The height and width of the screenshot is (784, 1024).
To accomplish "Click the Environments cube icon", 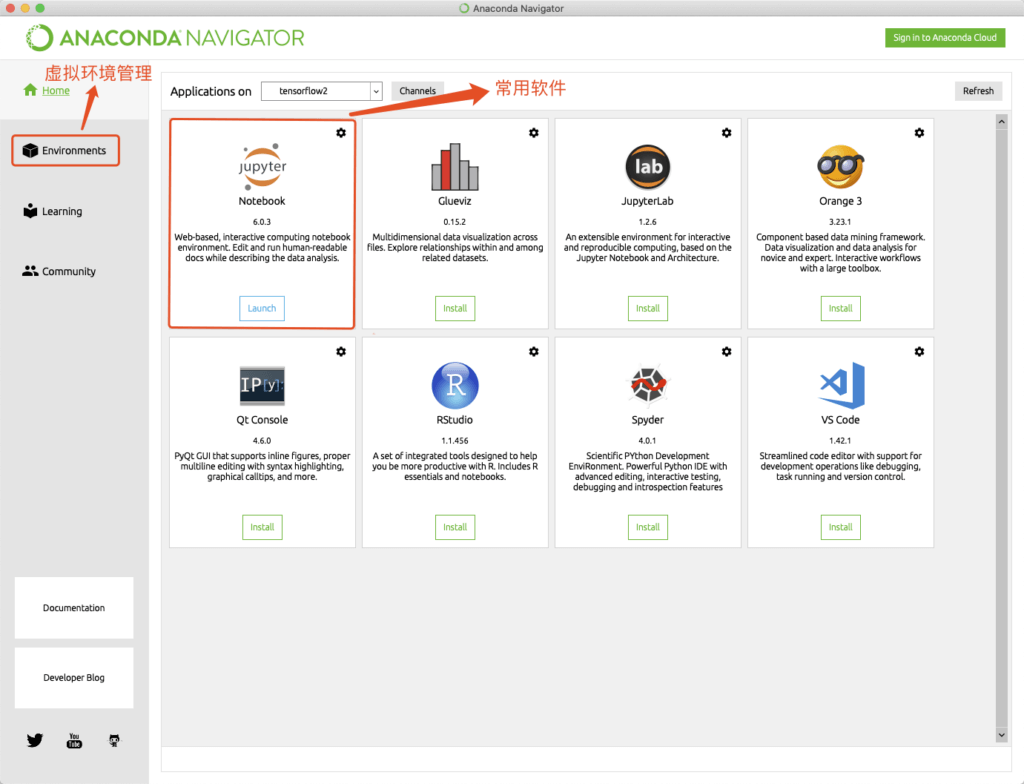I will 30,150.
